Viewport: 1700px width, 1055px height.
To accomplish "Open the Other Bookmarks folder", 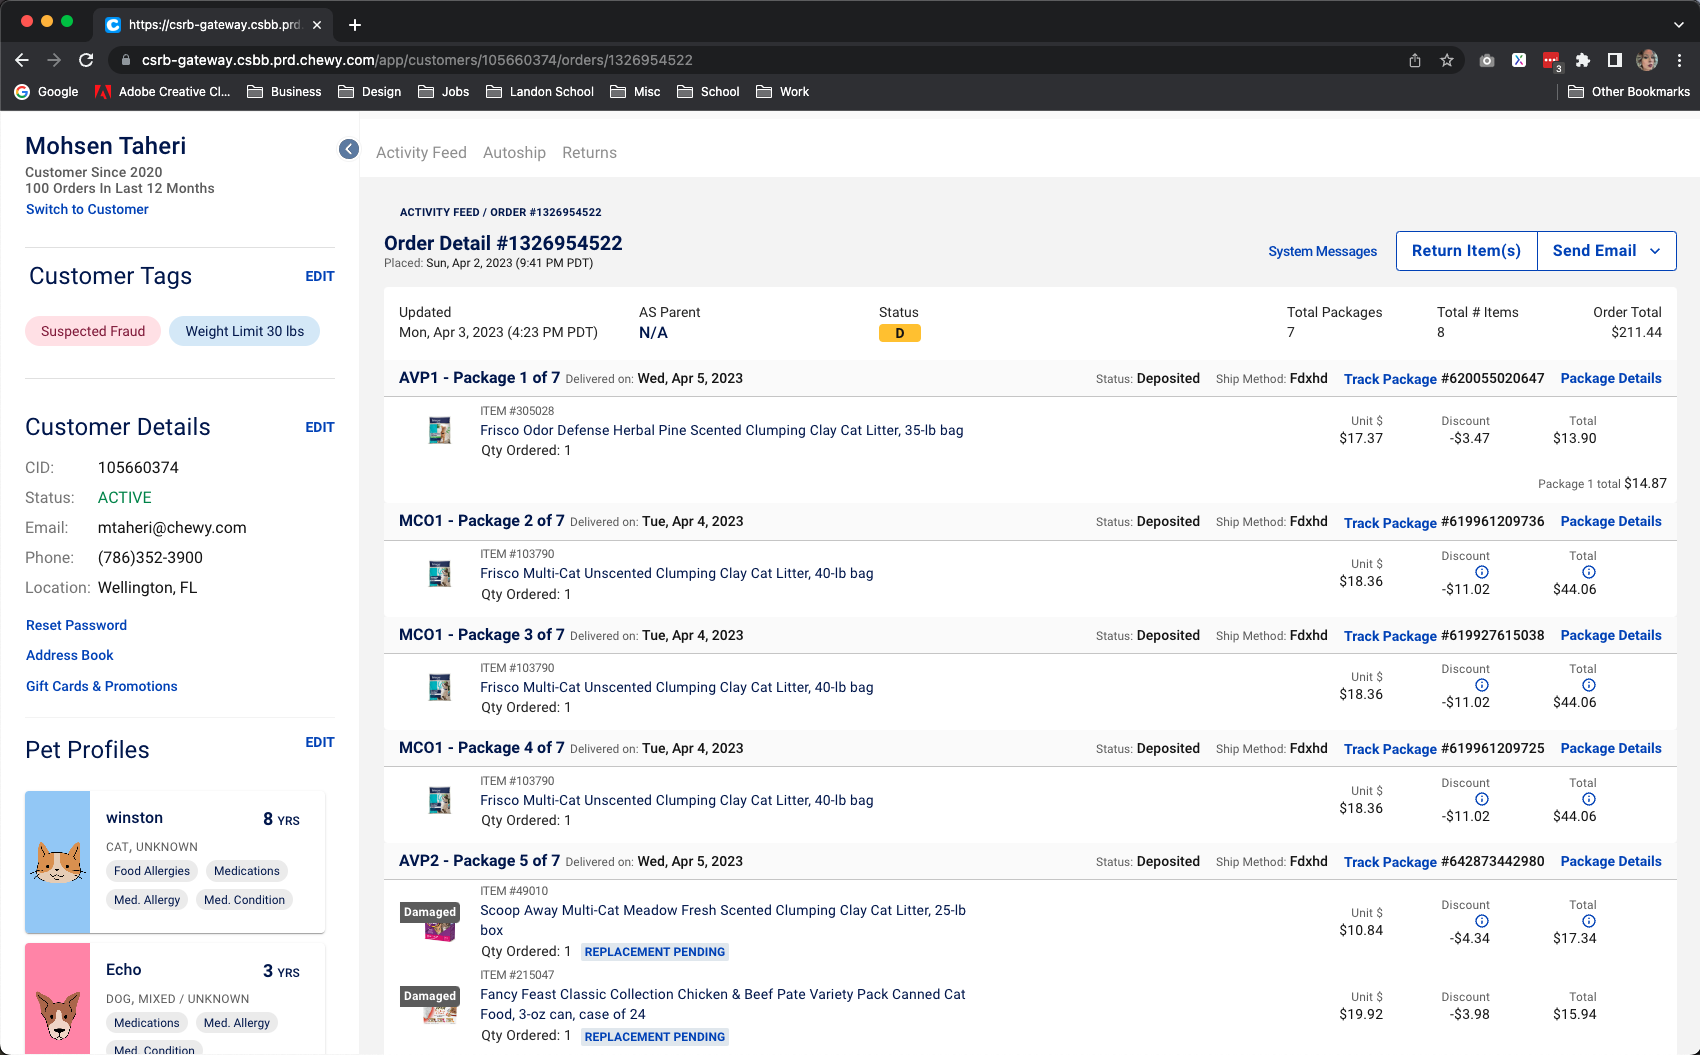I will (1629, 91).
